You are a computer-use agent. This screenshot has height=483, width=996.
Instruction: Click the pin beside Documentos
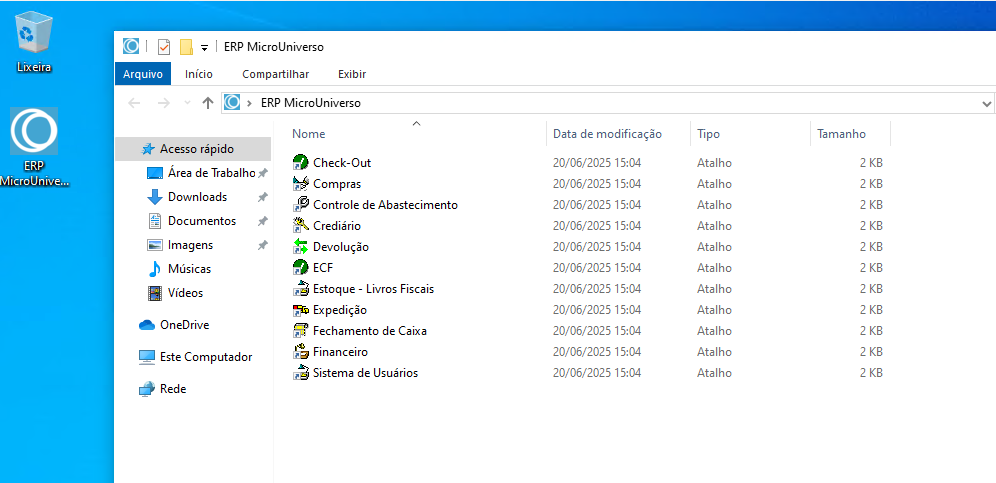tap(262, 221)
